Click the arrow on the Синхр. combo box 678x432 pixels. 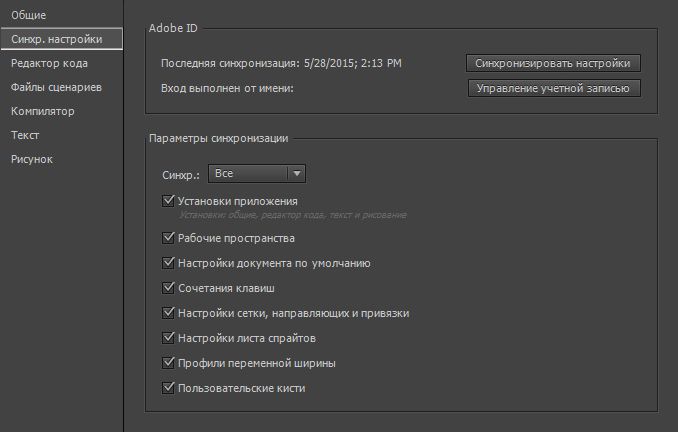click(295, 173)
